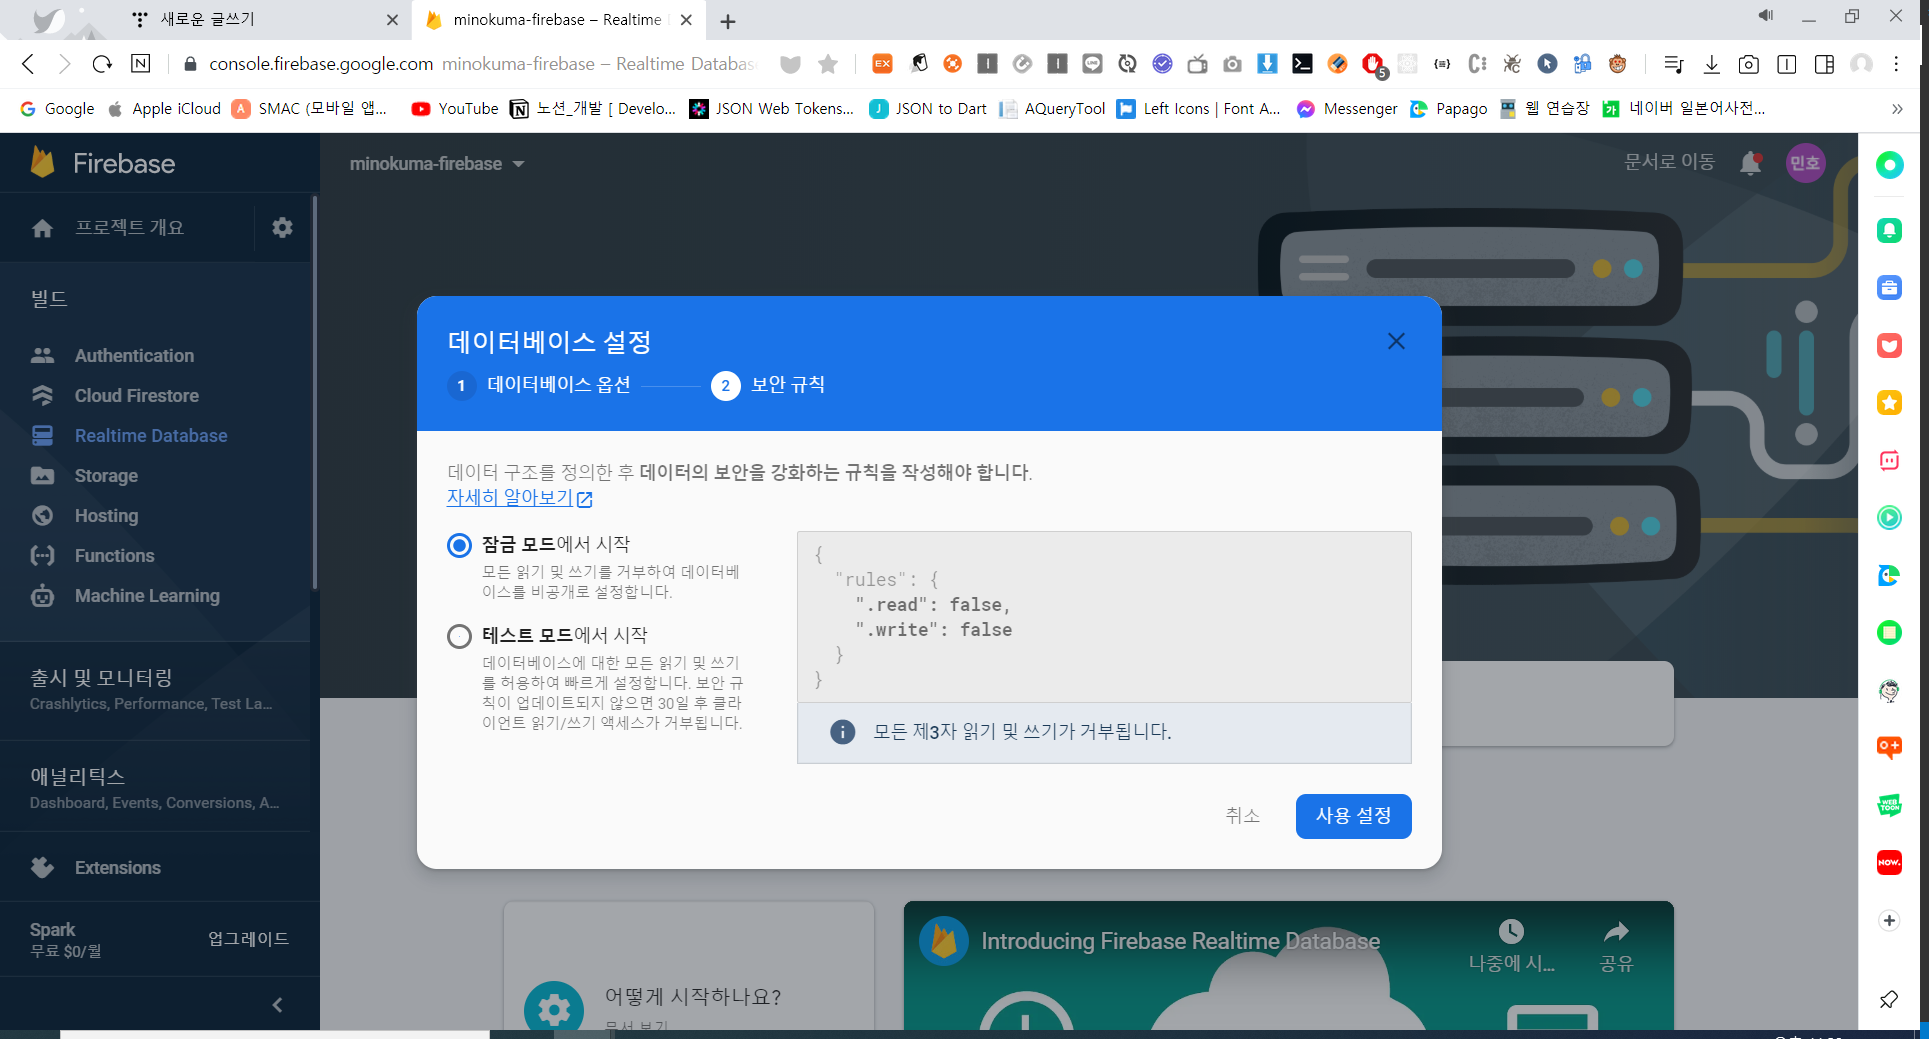Open the 자세히 알아보기 learn more link
The height and width of the screenshot is (1039, 1929).
click(x=519, y=497)
